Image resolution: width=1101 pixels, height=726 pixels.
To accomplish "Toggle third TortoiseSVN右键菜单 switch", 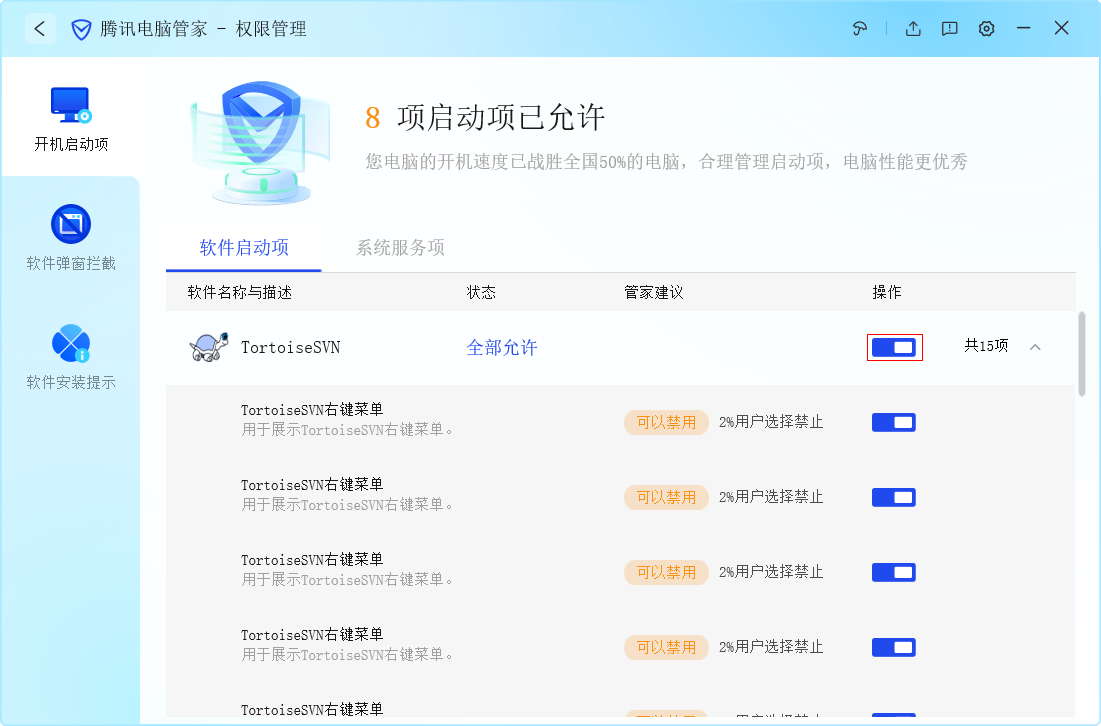I will click(894, 572).
